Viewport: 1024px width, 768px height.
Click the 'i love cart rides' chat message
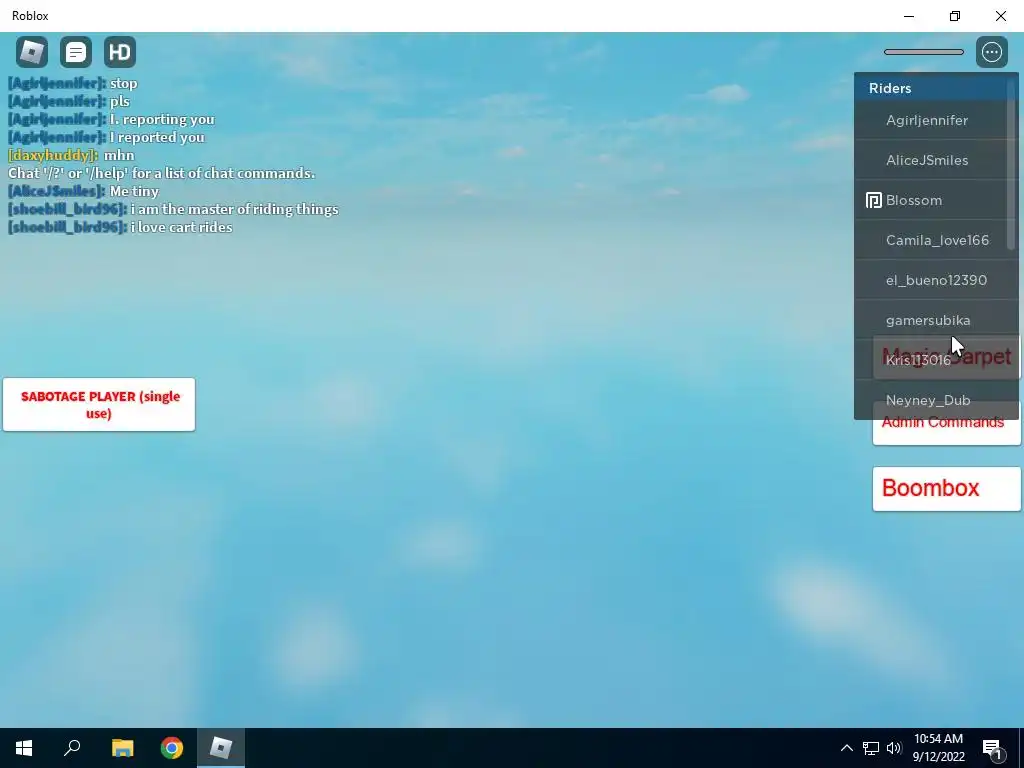point(120,227)
